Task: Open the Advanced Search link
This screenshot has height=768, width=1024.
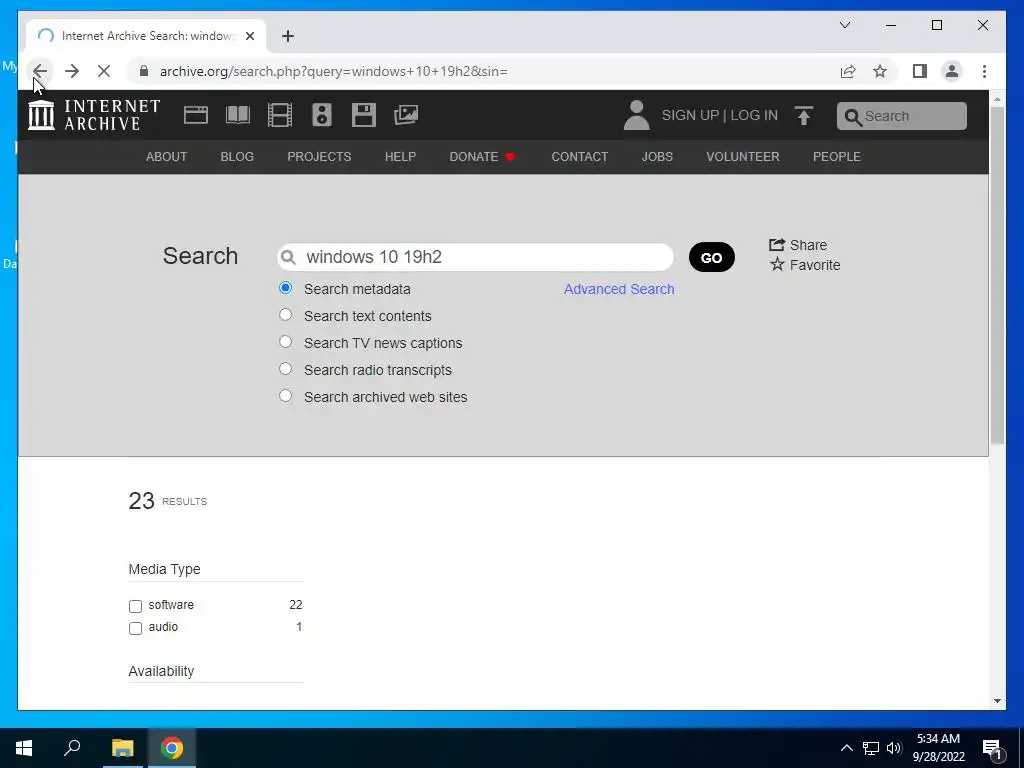Action: coord(619,289)
